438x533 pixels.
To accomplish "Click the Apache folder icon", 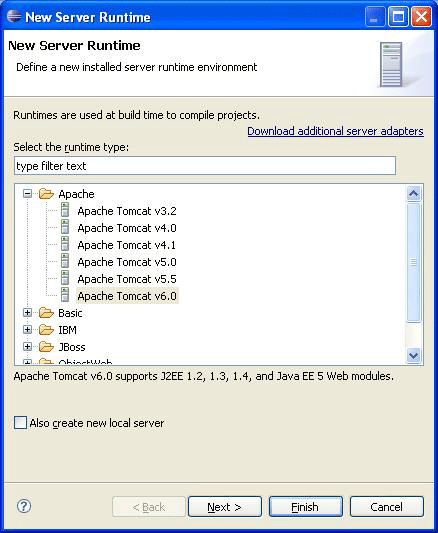I will point(46,194).
